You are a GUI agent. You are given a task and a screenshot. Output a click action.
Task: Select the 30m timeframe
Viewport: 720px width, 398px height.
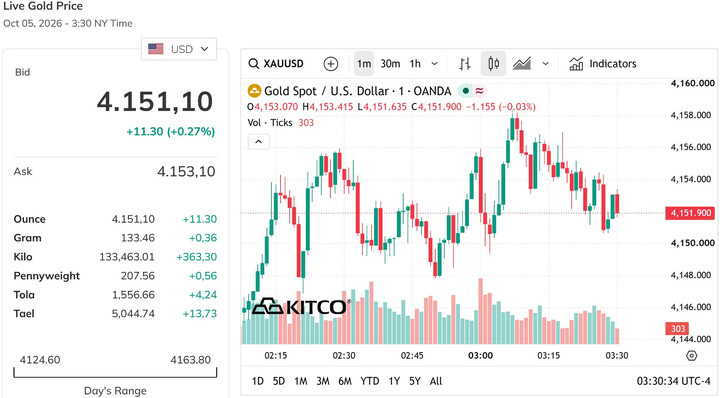click(x=390, y=63)
